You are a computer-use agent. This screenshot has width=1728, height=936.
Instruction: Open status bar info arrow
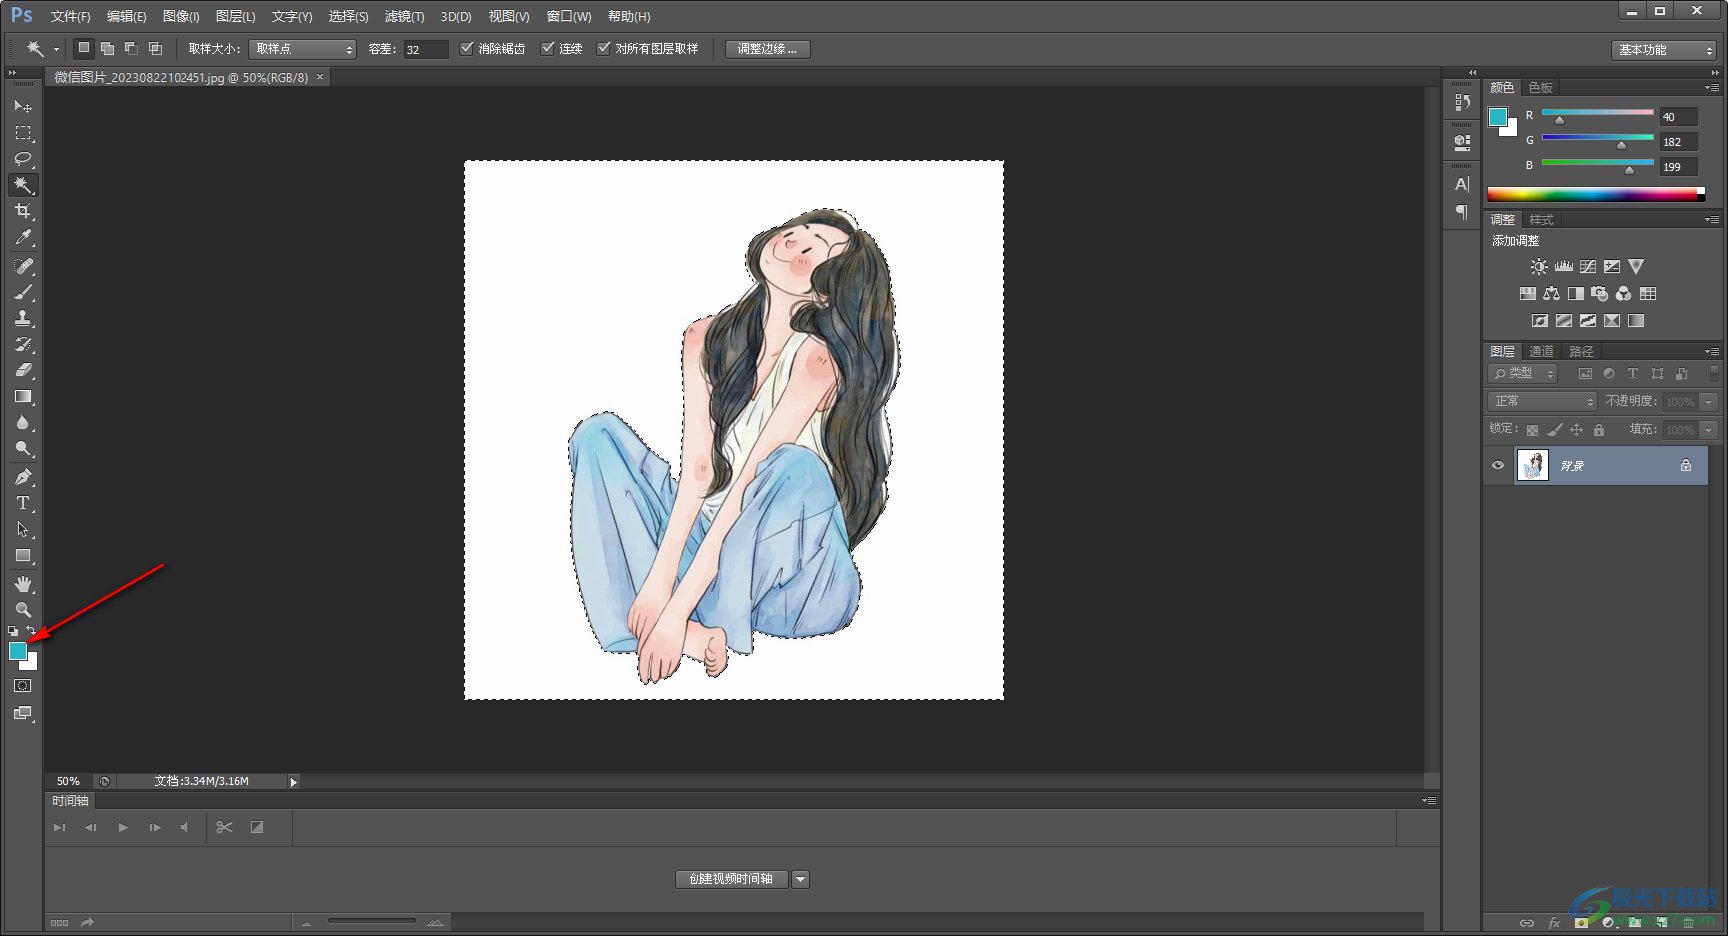[294, 782]
